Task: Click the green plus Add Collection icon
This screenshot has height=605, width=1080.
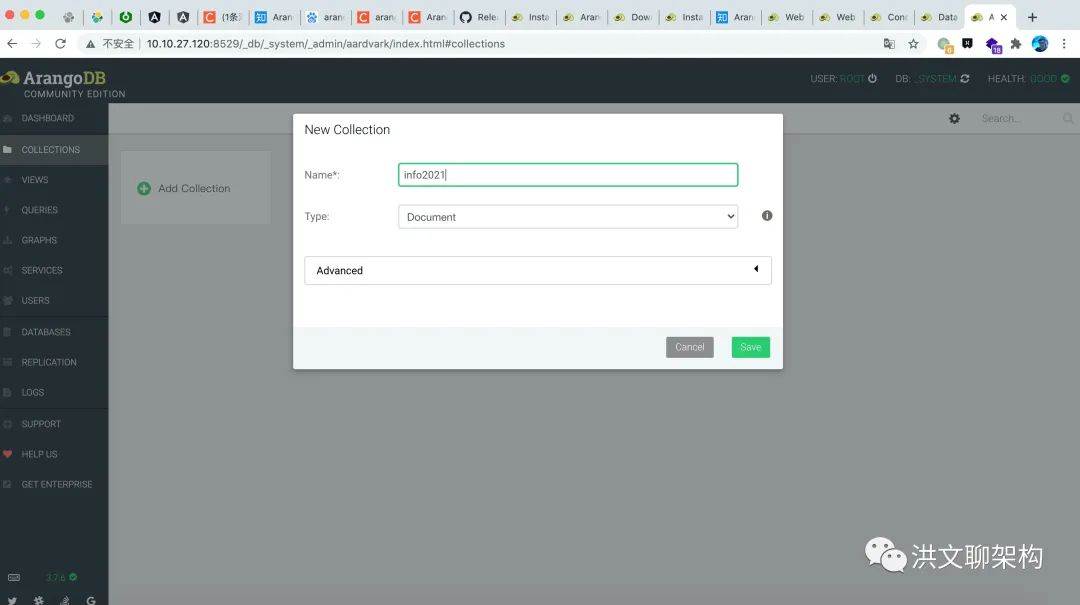Action: coord(144,188)
